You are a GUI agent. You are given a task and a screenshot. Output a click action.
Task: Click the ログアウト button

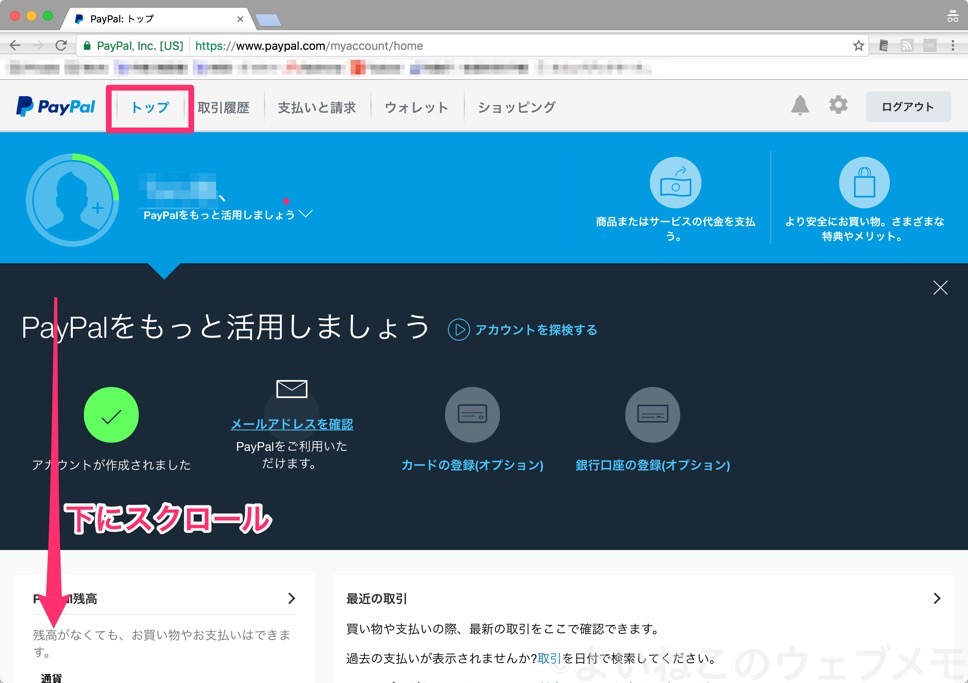(907, 105)
